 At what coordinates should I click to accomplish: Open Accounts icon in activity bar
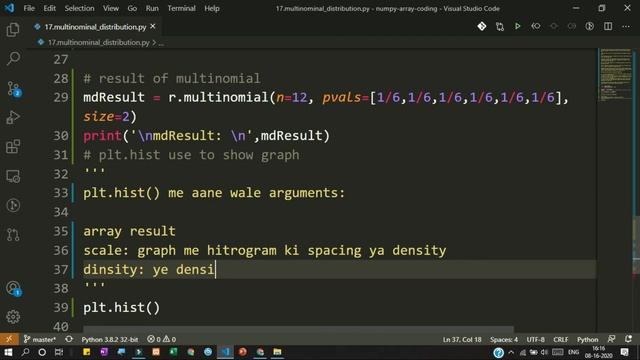coord(13,289)
